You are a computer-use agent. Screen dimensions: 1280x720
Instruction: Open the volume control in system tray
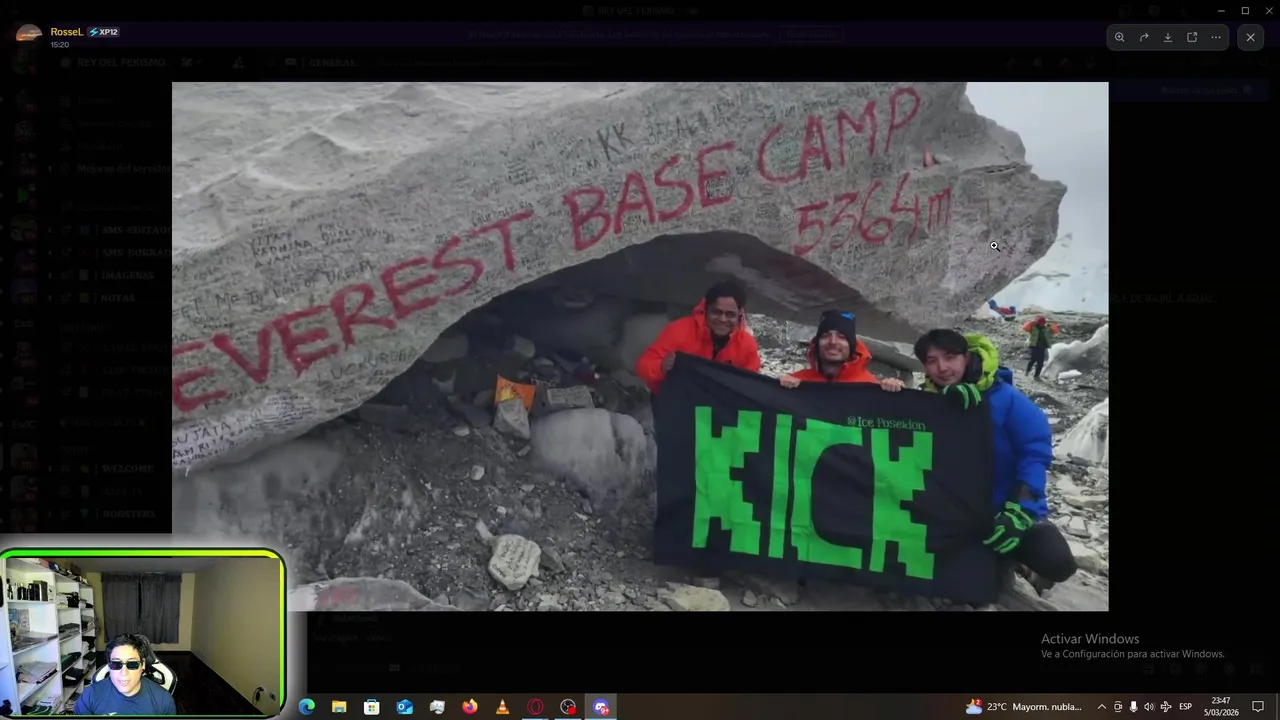(1148, 707)
